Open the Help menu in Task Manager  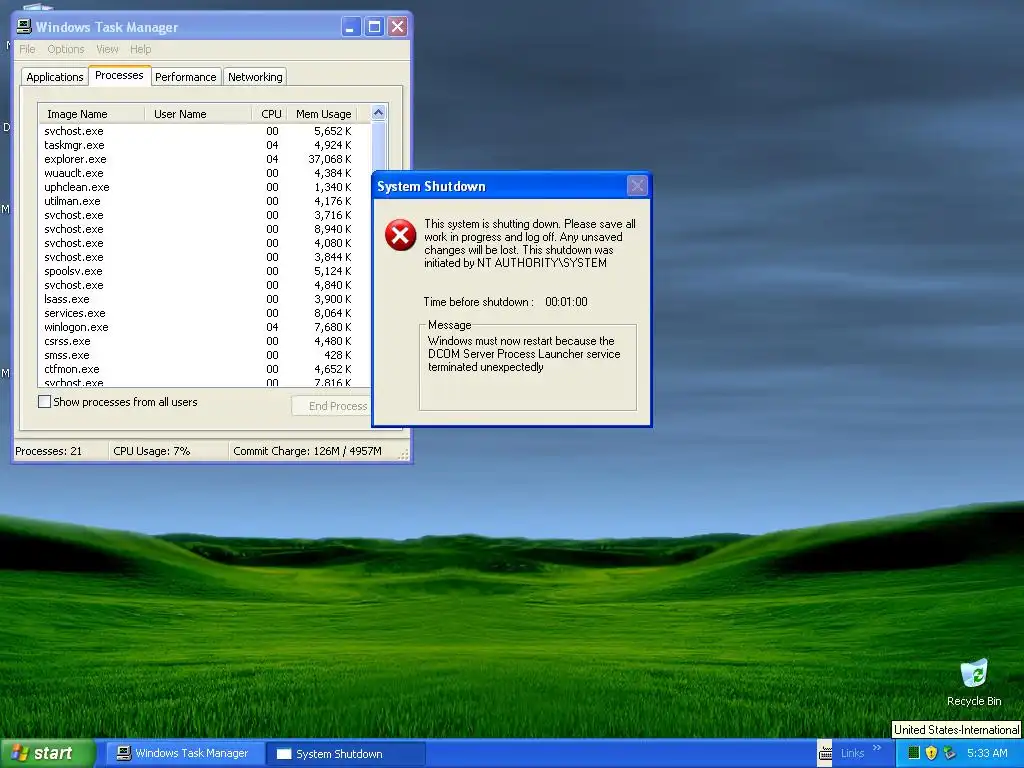click(140, 49)
